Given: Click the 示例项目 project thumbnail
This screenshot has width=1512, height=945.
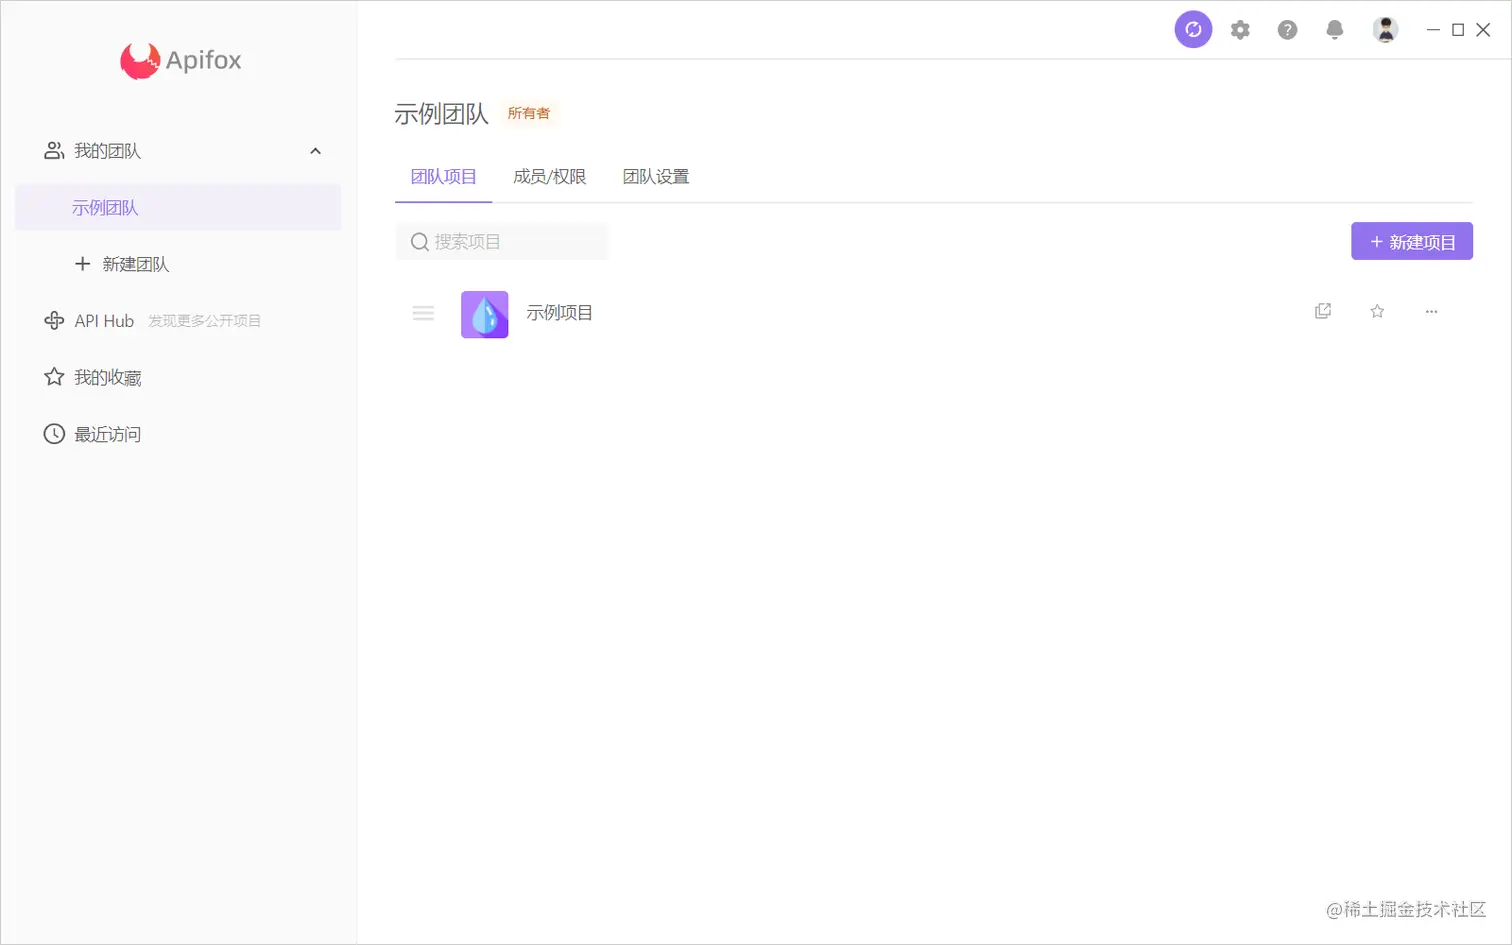Looking at the screenshot, I should click(x=484, y=313).
